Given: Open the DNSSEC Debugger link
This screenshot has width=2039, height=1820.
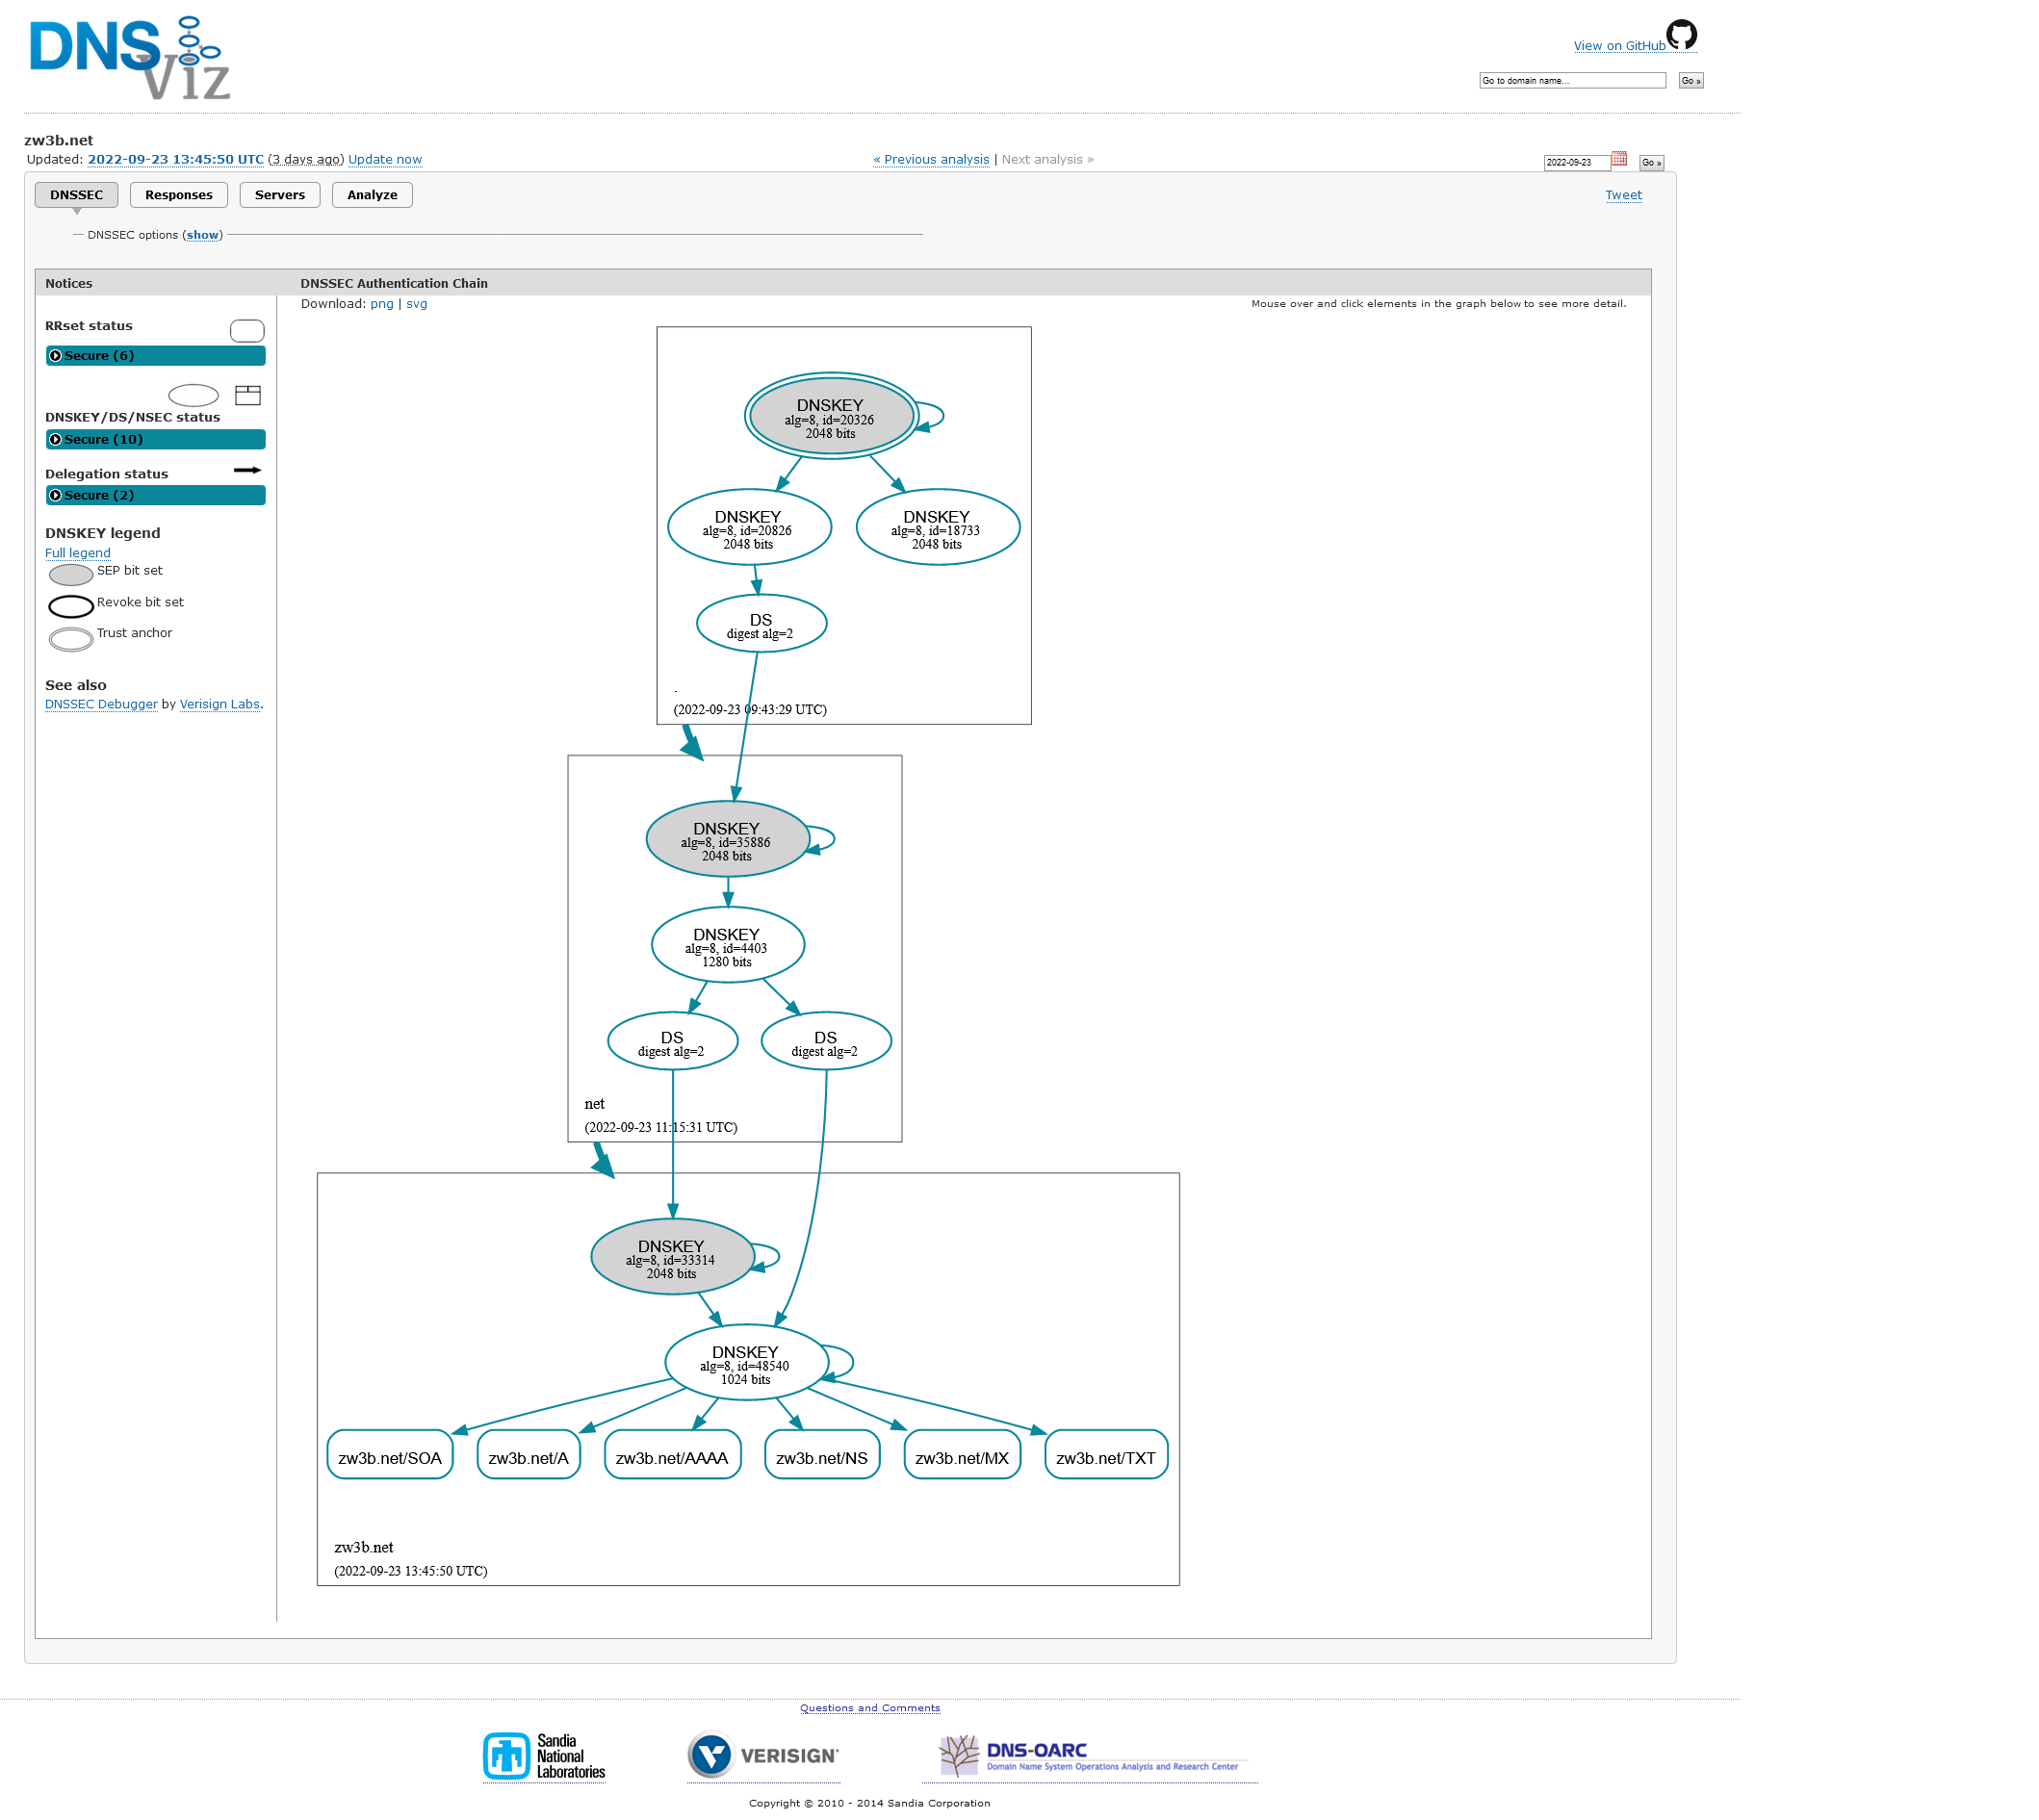Looking at the screenshot, I should (x=101, y=705).
